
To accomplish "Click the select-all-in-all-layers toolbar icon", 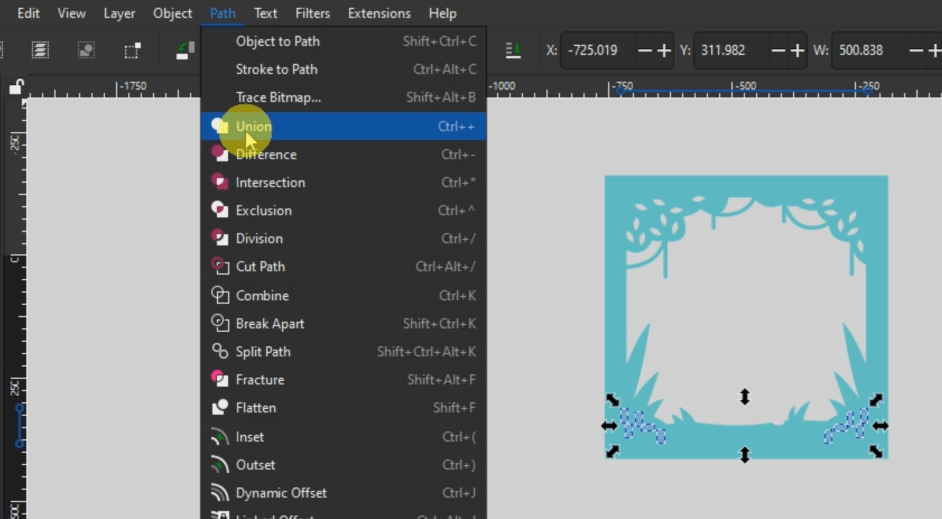I will coord(41,50).
